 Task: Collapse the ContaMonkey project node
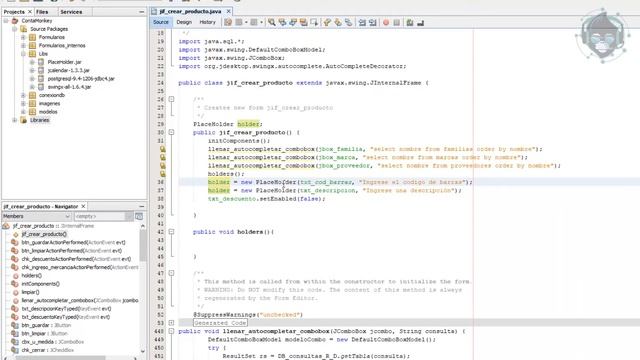click(6, 20)
